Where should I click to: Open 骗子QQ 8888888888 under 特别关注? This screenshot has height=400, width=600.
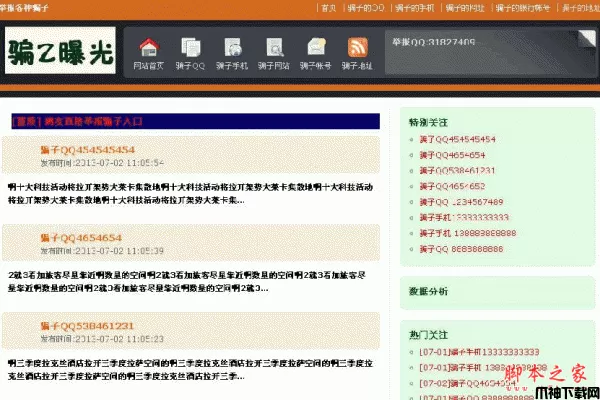[x=461, y=249]
